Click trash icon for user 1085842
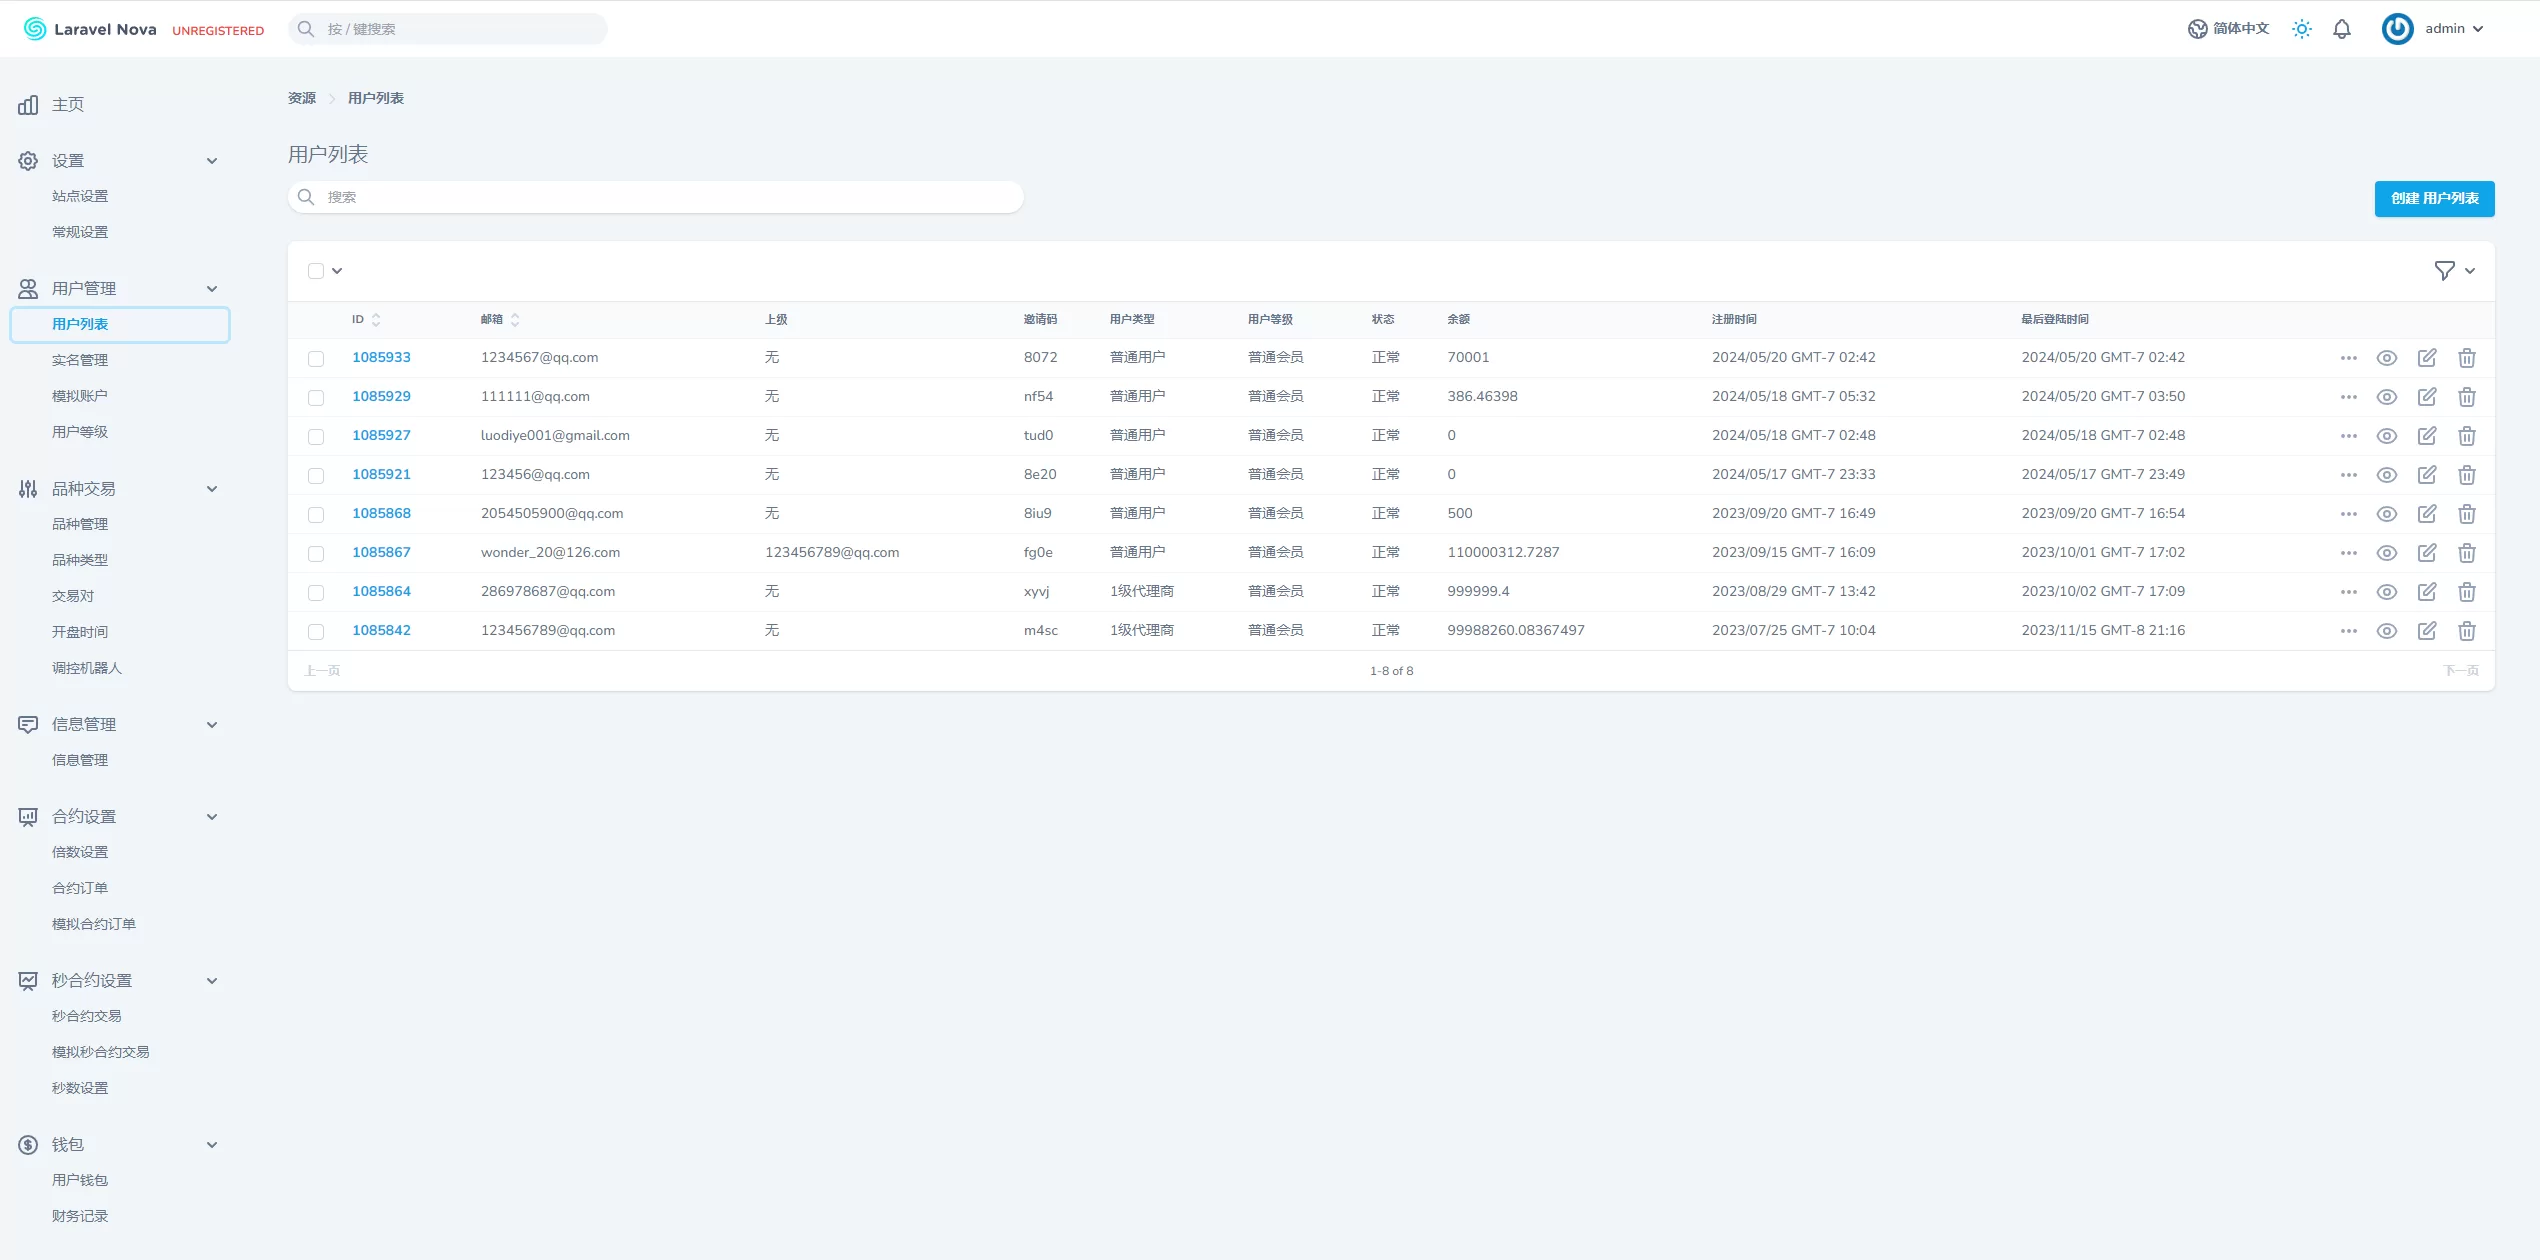Viewport: 2540px width, 1260px height. [2467, 631]
